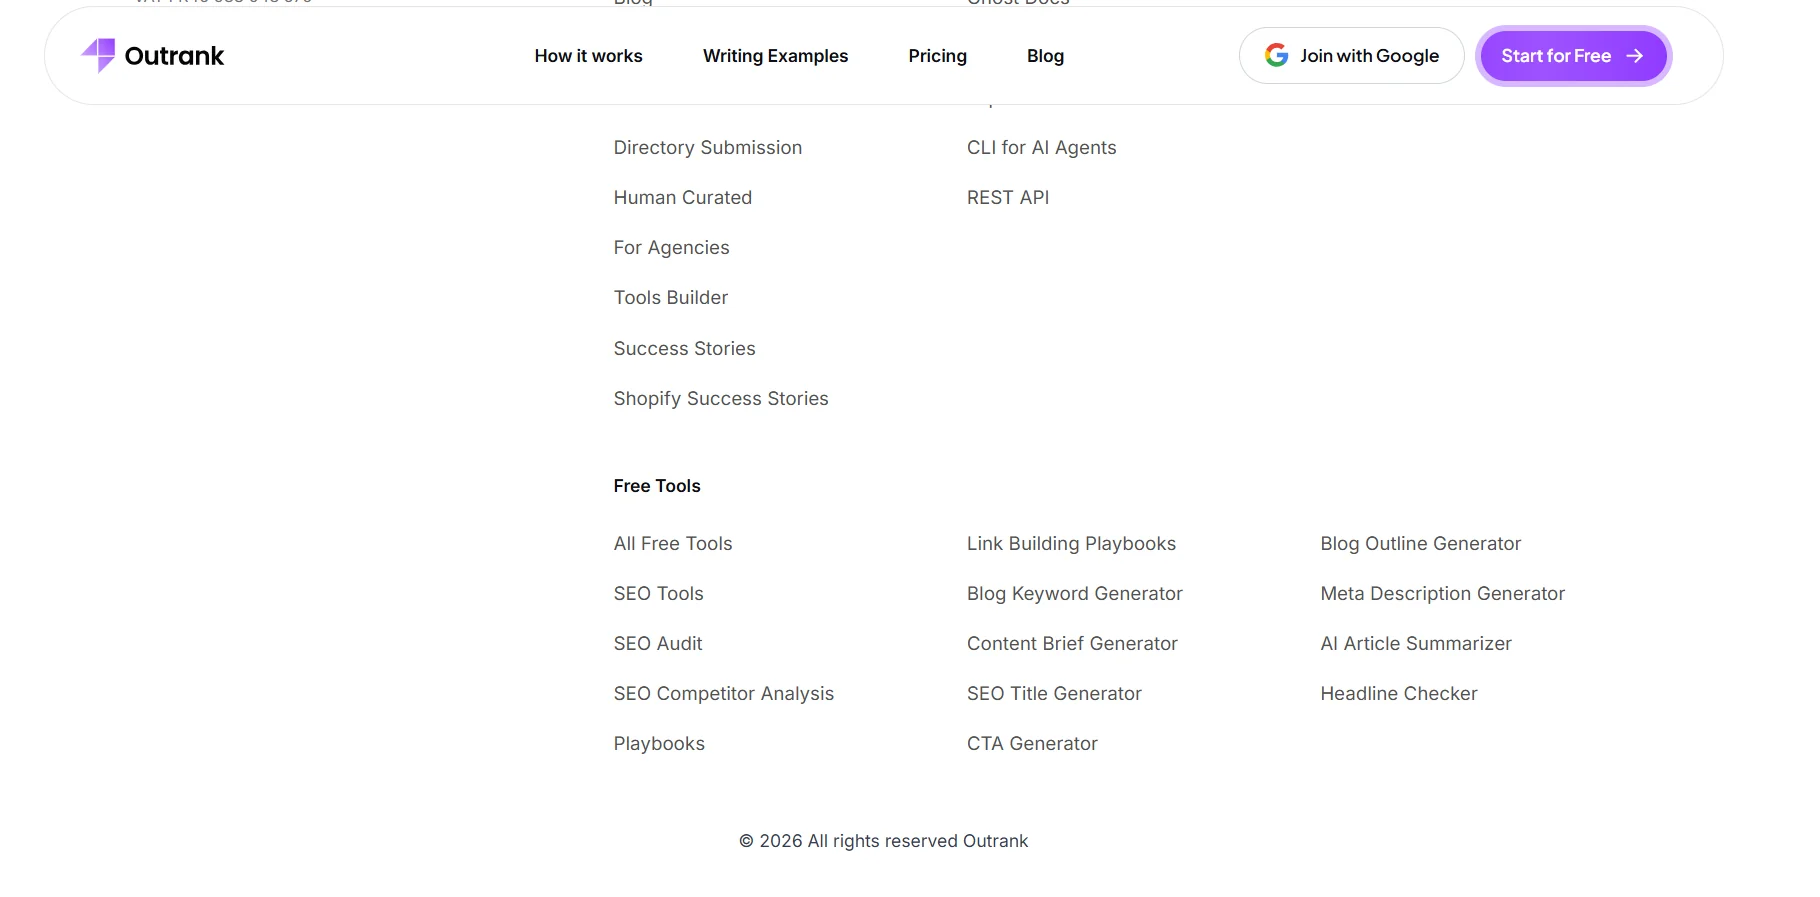Image resolution: width=1820 pixels, height=897 pixels.
Task: Open the SEO Tools link
Action: click(659, 594)
